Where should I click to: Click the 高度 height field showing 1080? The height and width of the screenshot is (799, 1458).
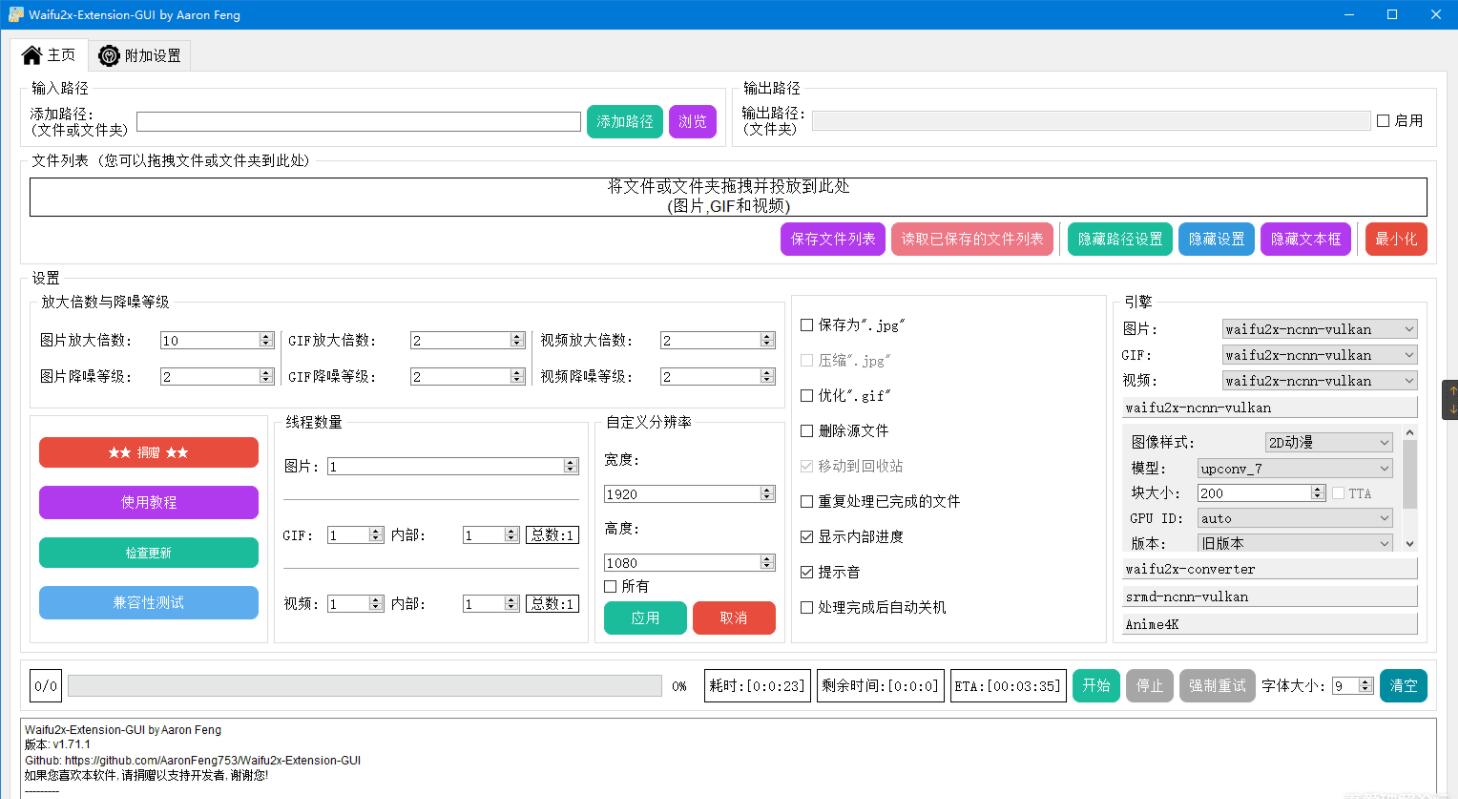(x=689, y=563)
